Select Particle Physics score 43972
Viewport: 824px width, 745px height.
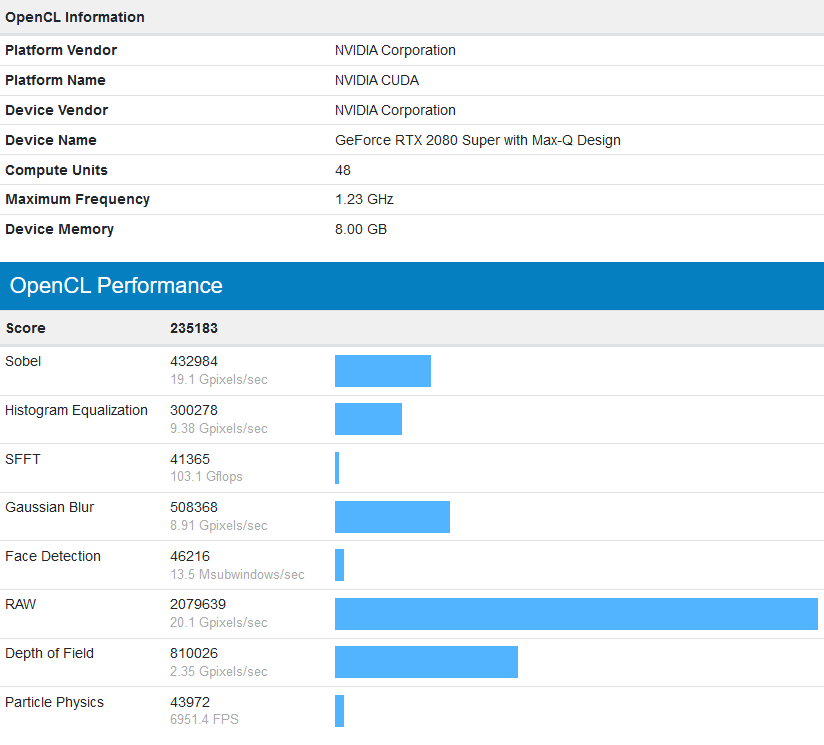190,702
